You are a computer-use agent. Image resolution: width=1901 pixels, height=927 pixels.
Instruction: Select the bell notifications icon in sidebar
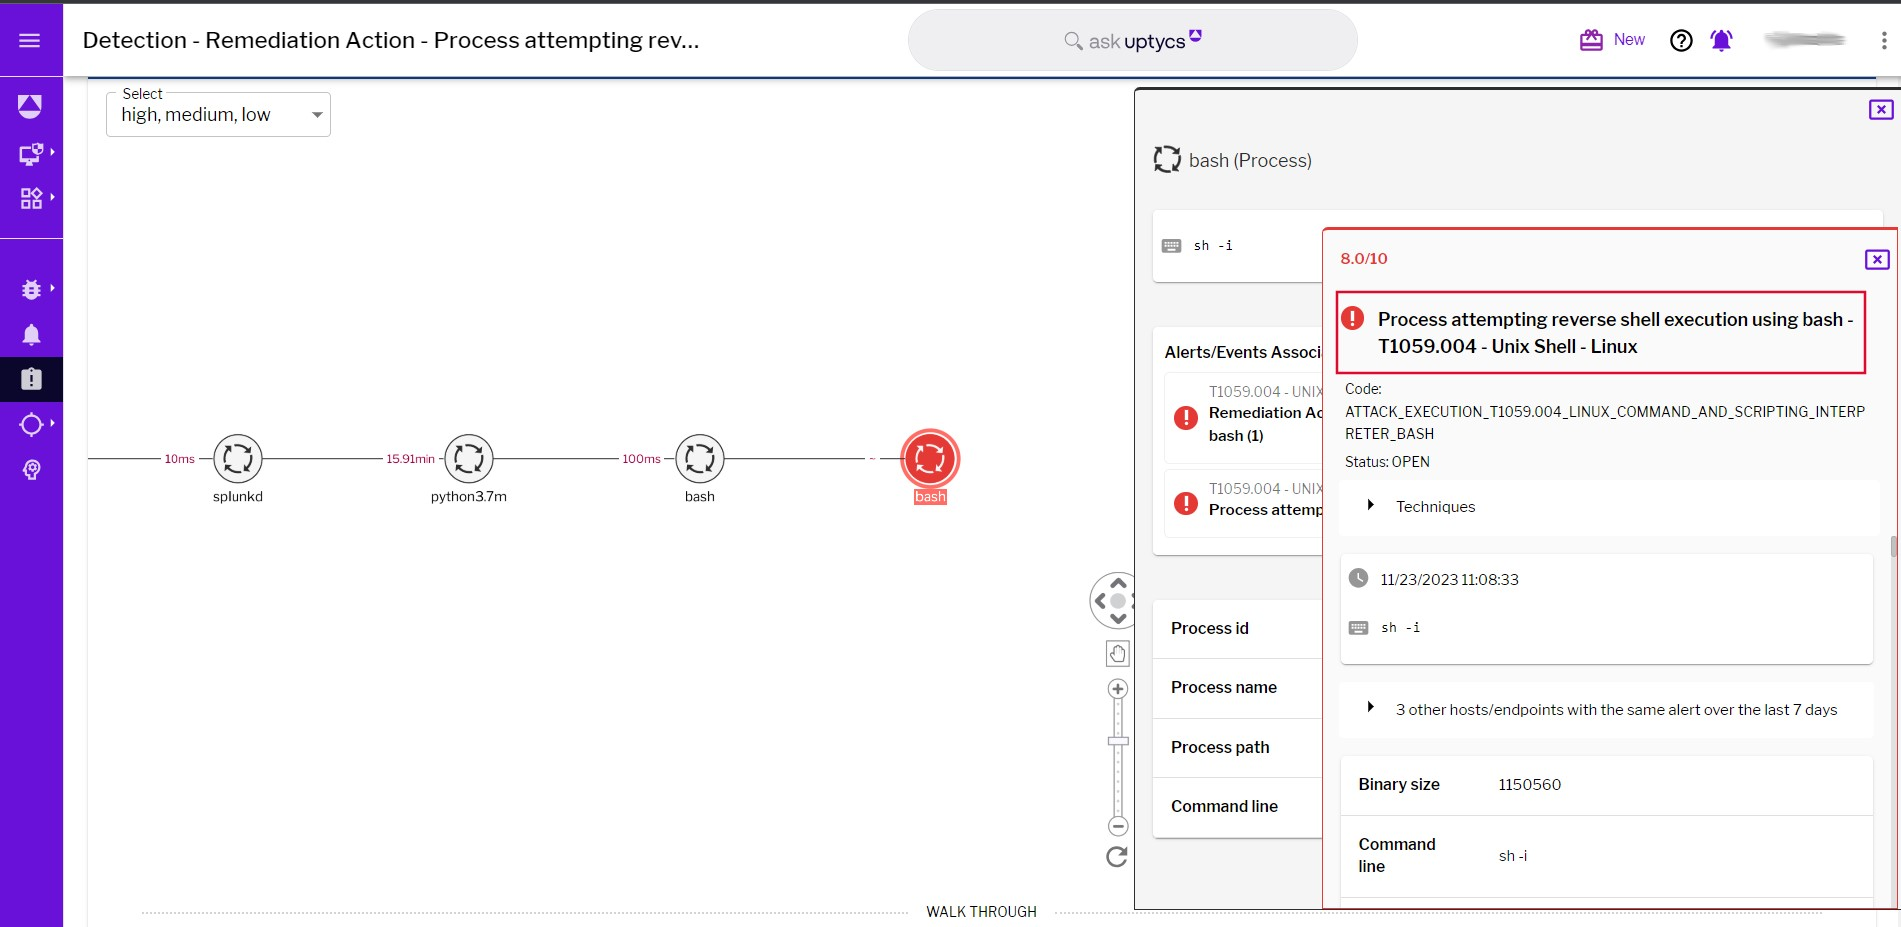pyautogui.click(x=31, y=334)
